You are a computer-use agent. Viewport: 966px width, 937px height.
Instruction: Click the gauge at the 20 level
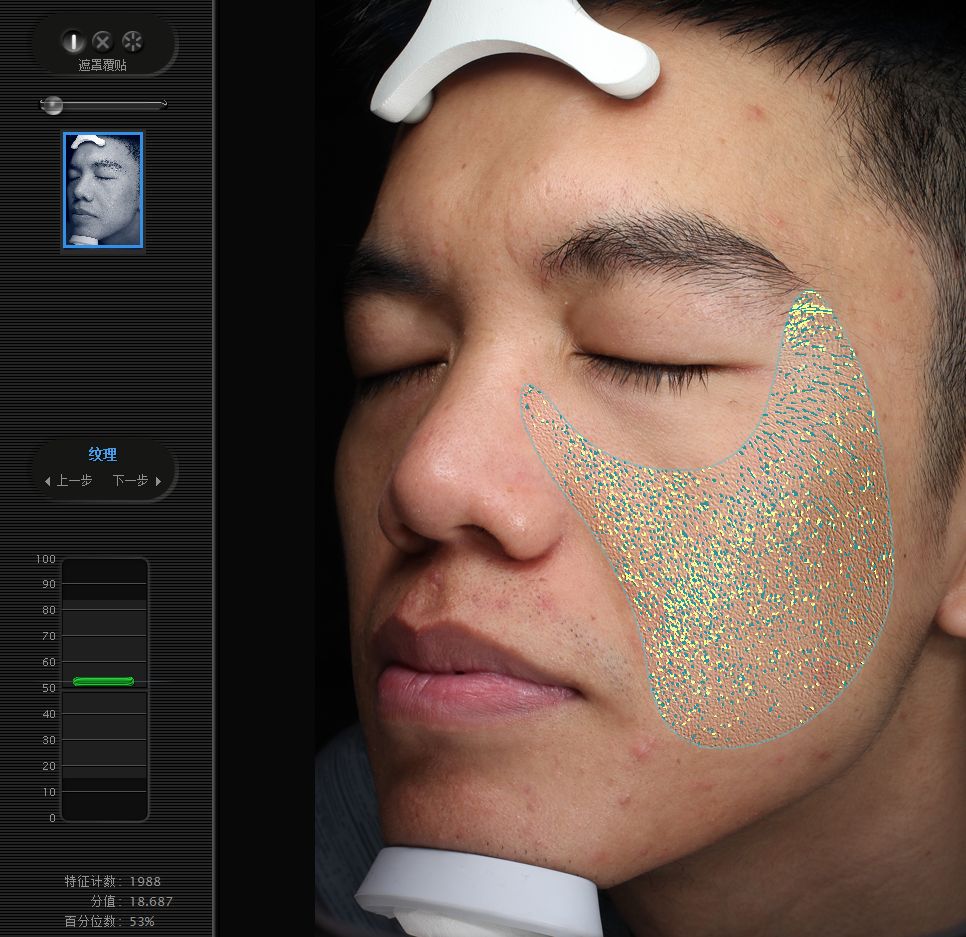[104, 766]
